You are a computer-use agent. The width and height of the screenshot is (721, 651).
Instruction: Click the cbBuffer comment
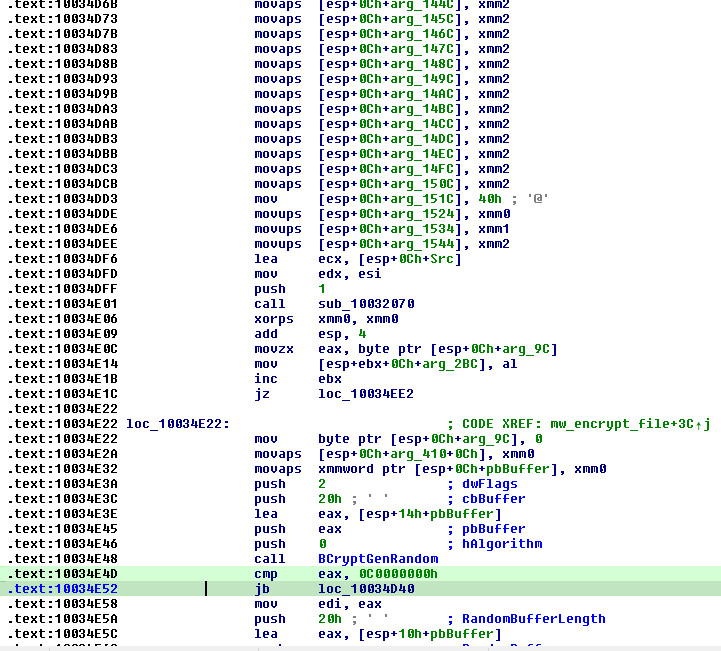point(493,499)
